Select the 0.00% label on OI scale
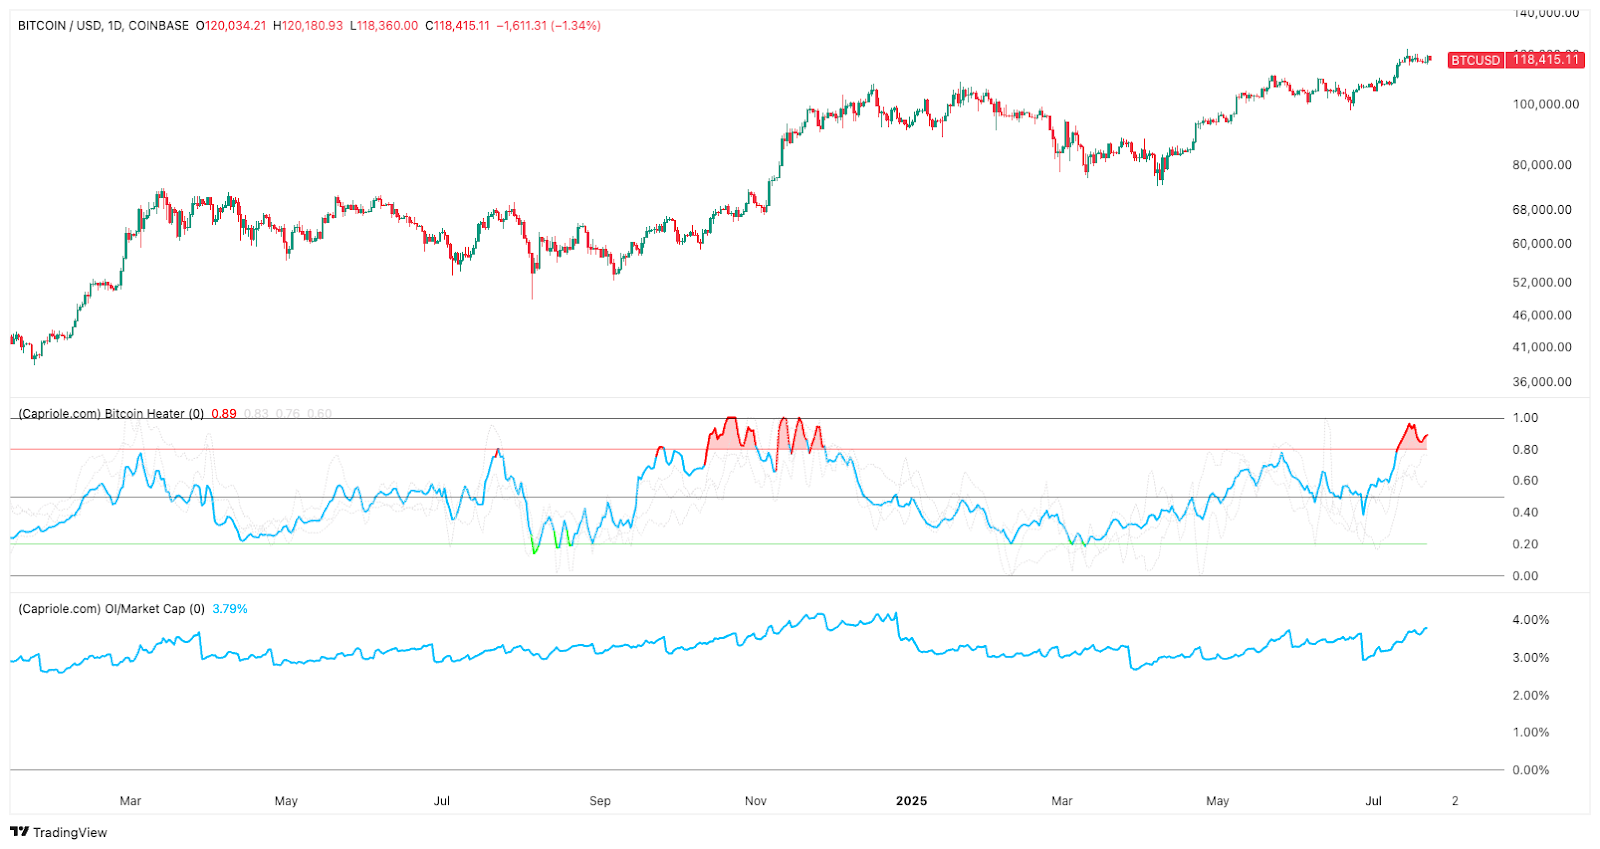1600x849 pixels. coord(1530,770)
